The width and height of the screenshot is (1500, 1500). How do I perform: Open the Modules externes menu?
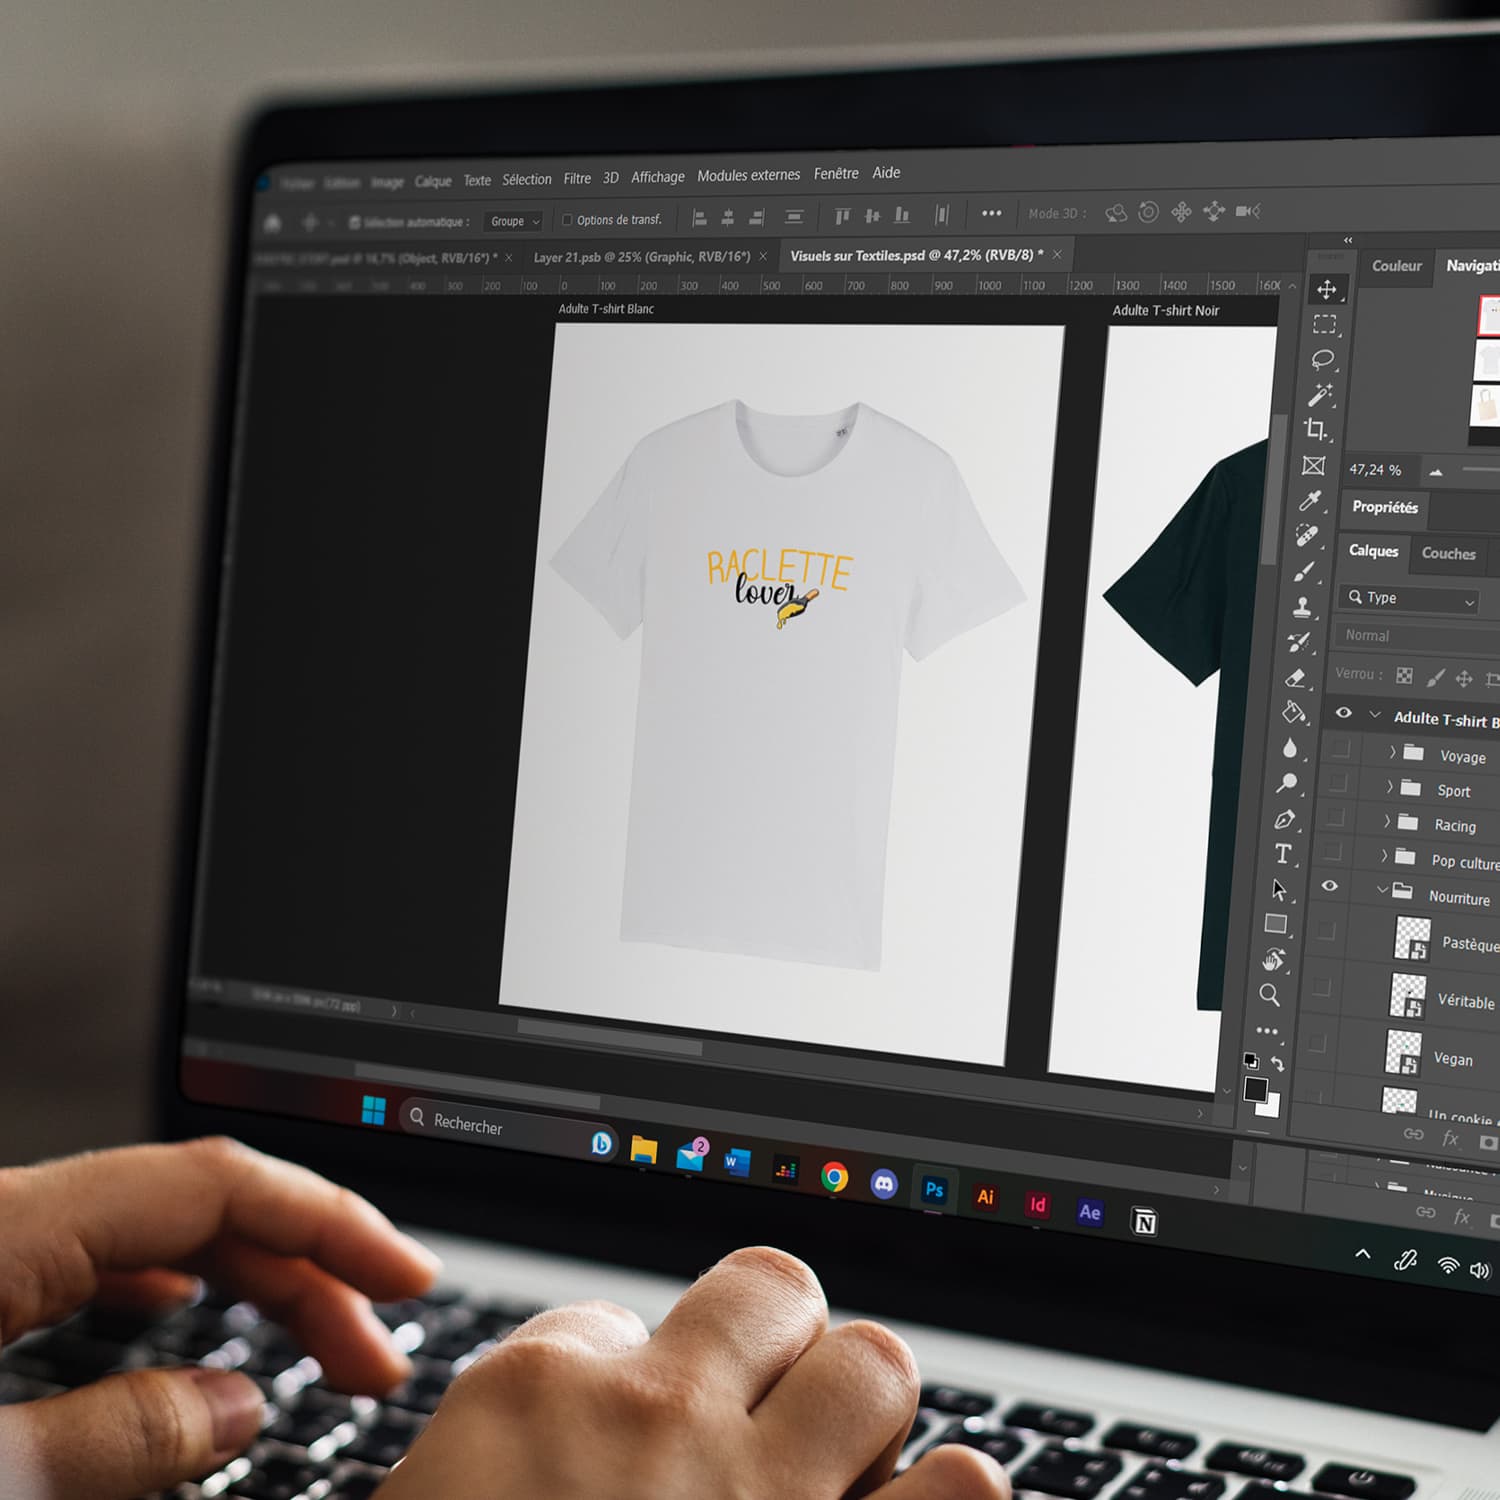749,175
